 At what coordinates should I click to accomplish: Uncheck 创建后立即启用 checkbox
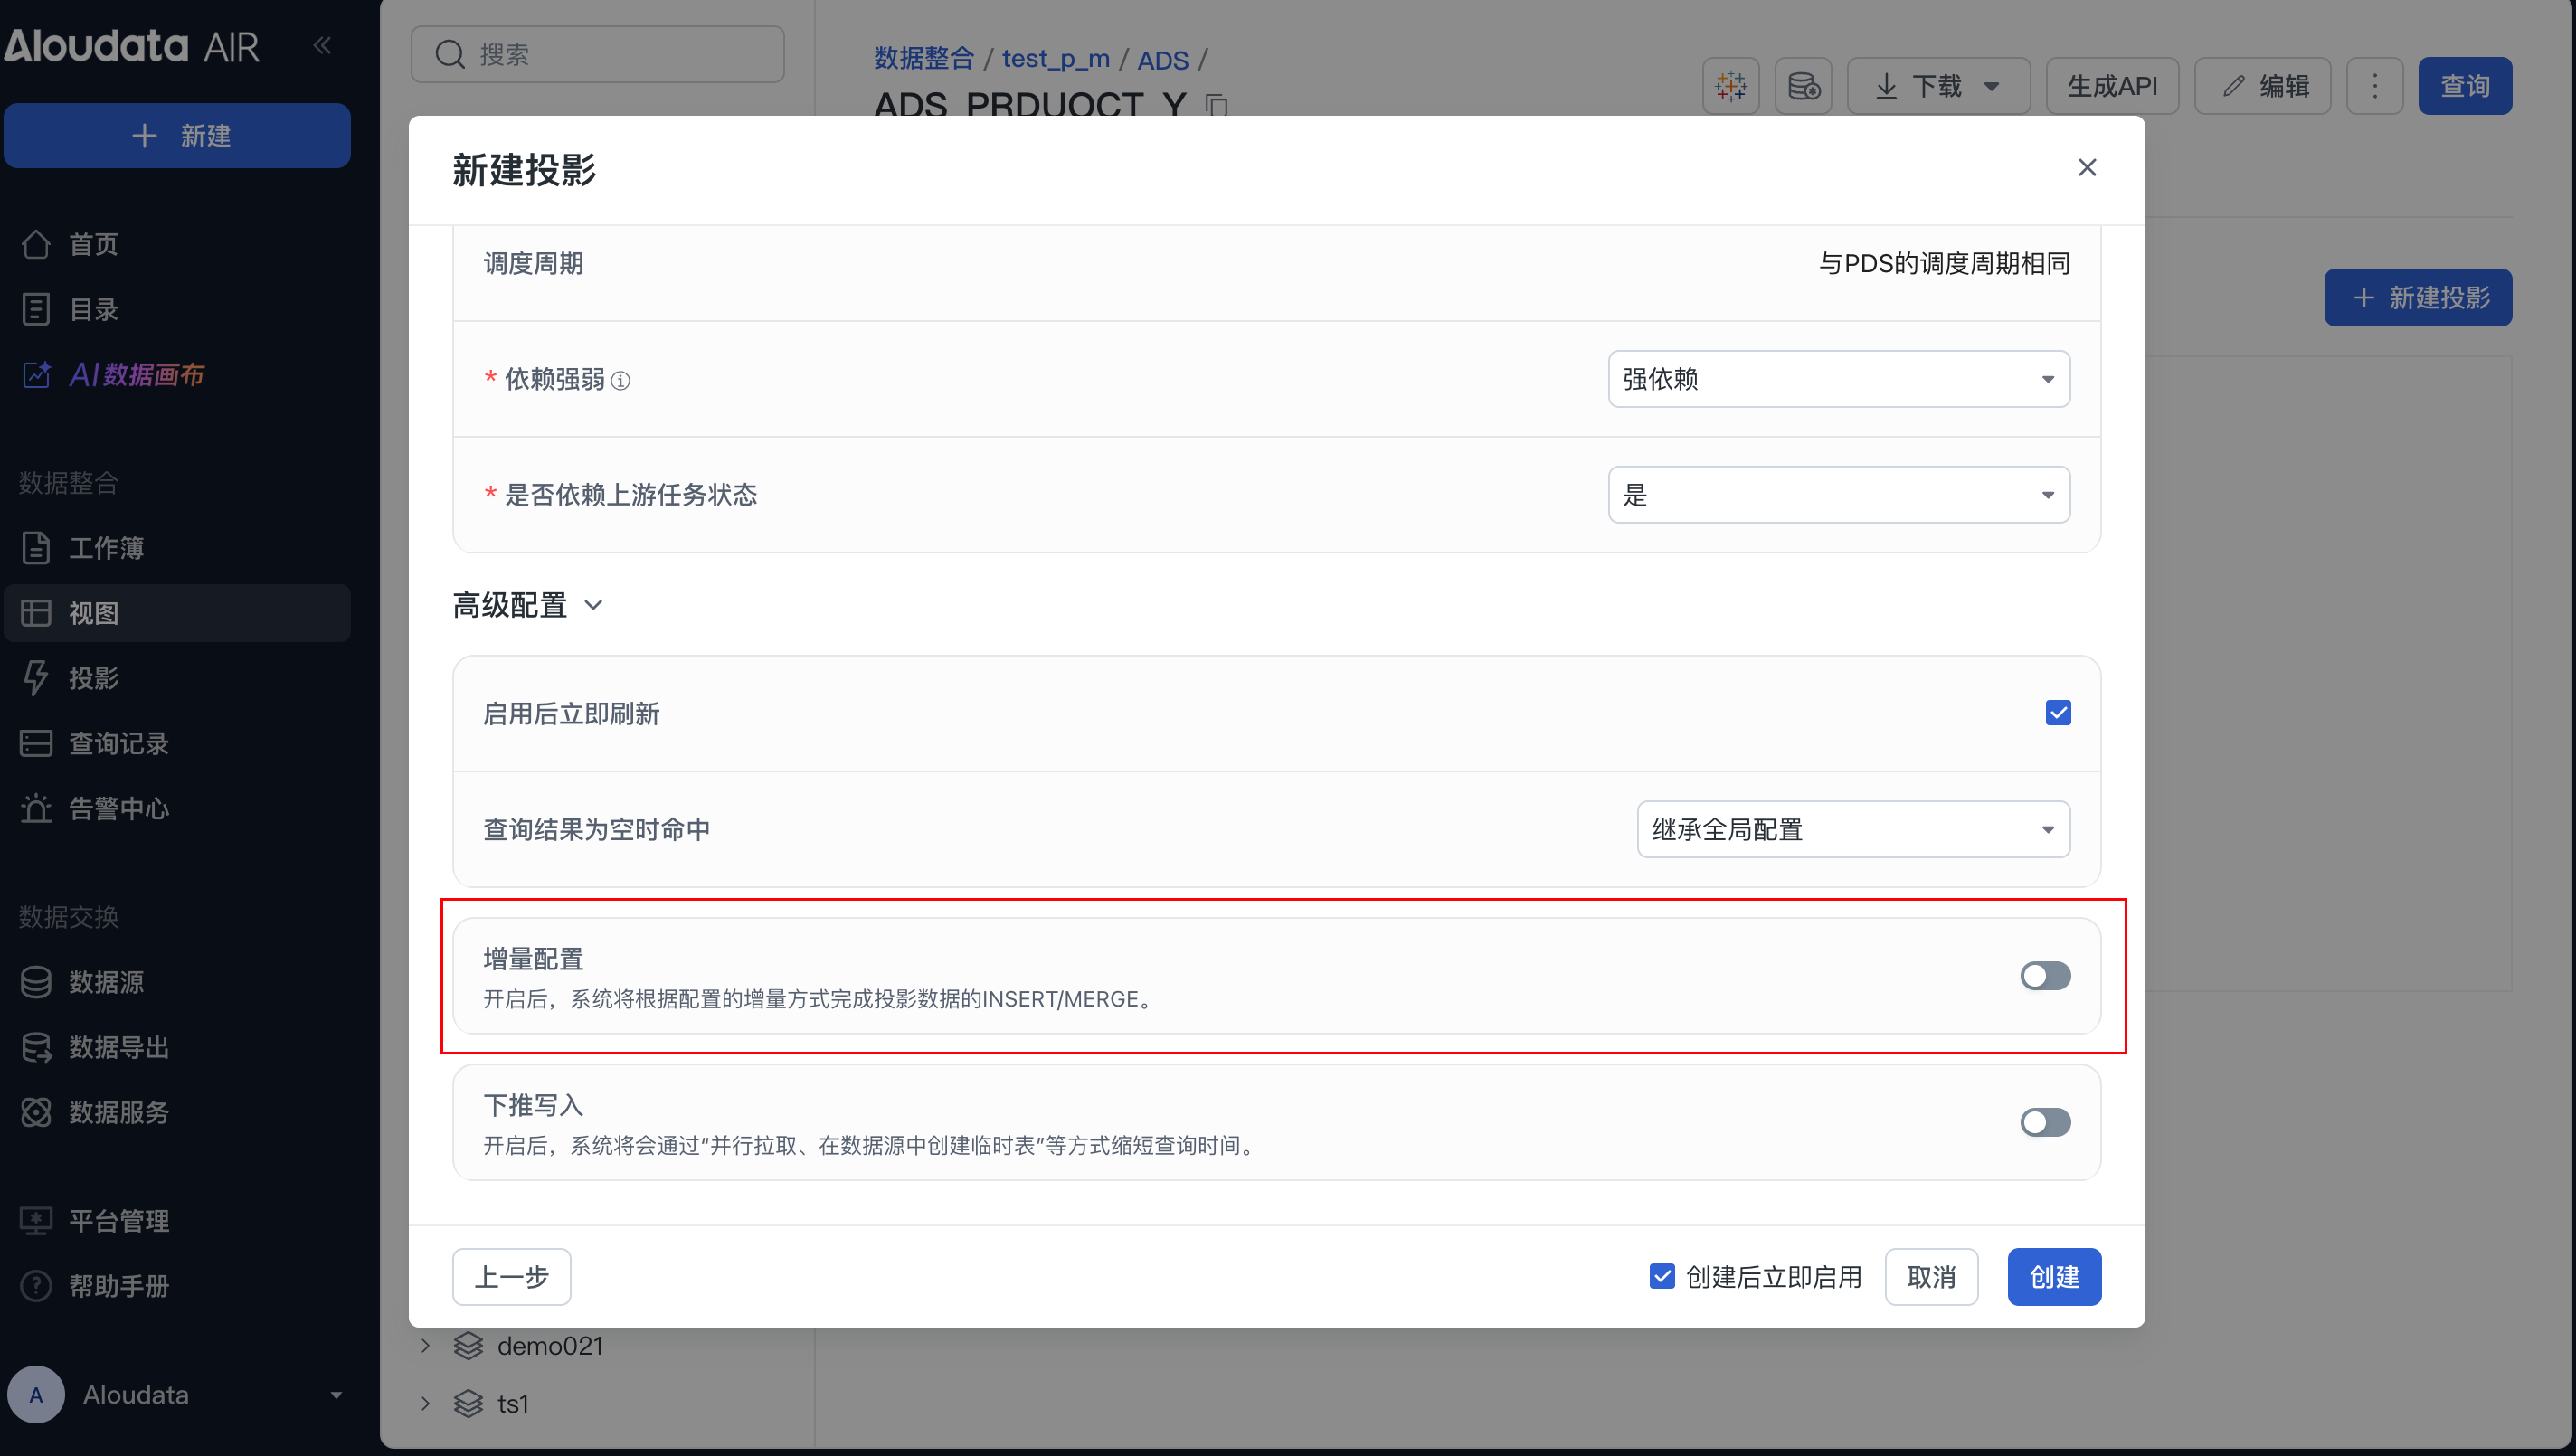[x=1661, y=1276]
